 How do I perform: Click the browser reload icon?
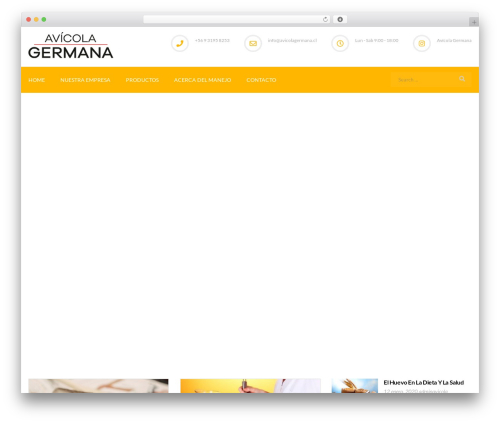pyautogui.click(x=325, y=19)
